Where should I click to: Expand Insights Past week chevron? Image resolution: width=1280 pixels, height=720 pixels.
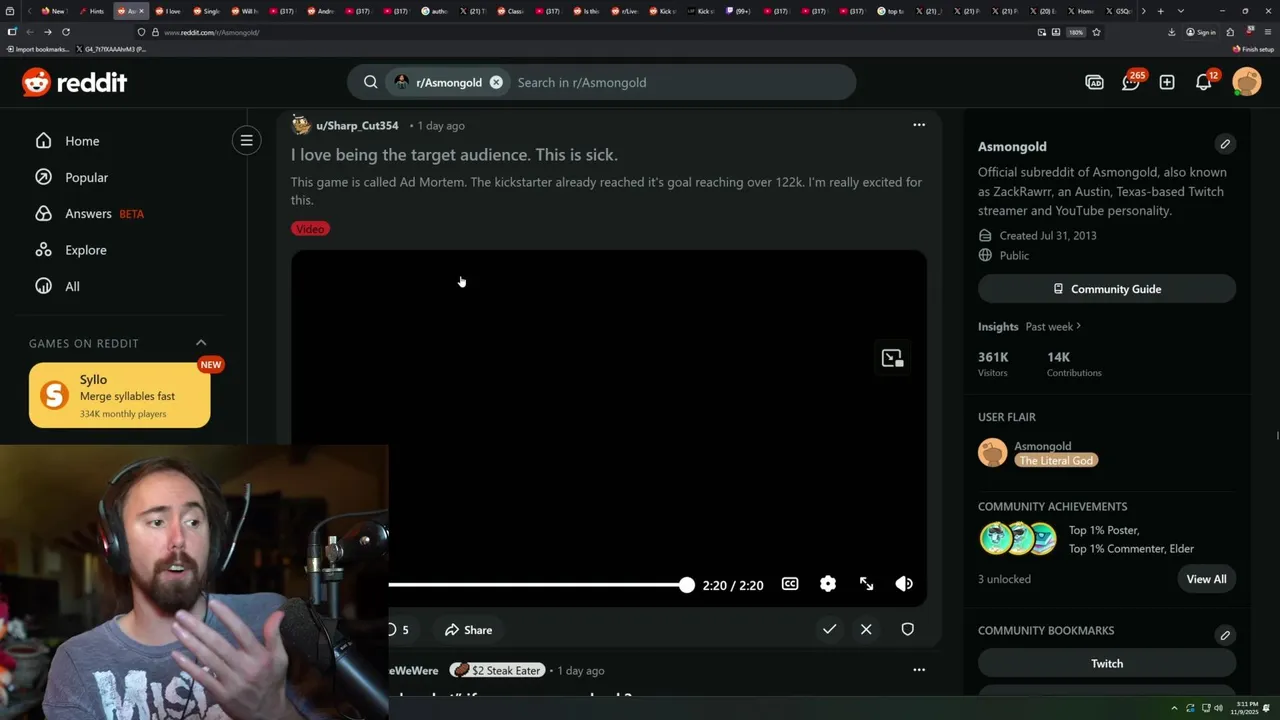pos(1078,326)
